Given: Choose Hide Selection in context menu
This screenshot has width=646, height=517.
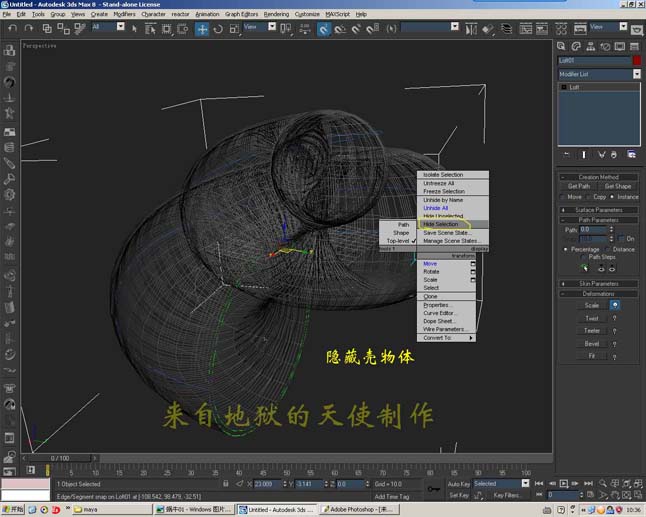Looking at the screenshot, I should tap(453, 224).
